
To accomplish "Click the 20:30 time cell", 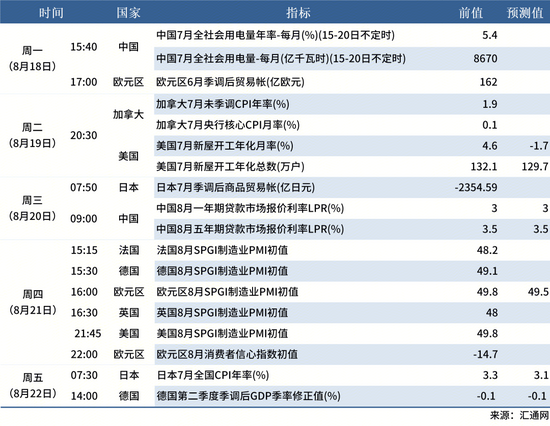I will 83,135.
